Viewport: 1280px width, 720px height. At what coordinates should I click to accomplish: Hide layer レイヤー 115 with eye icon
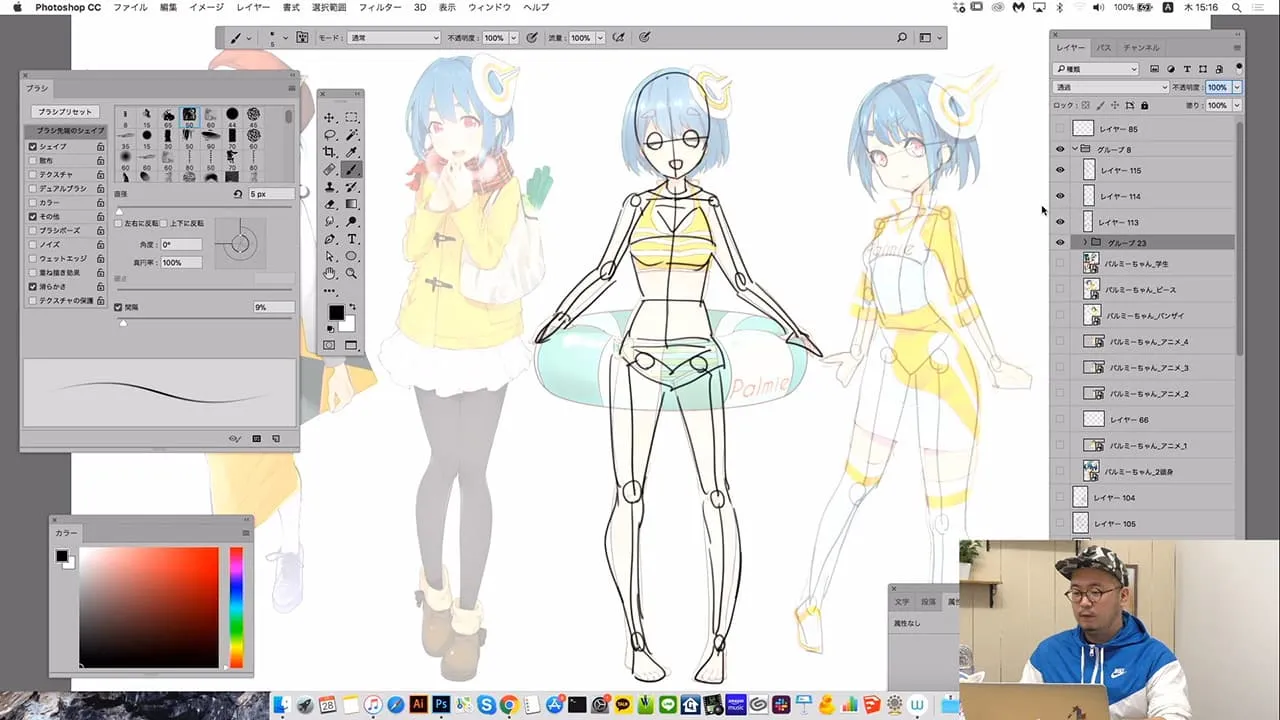(1060, 170)
